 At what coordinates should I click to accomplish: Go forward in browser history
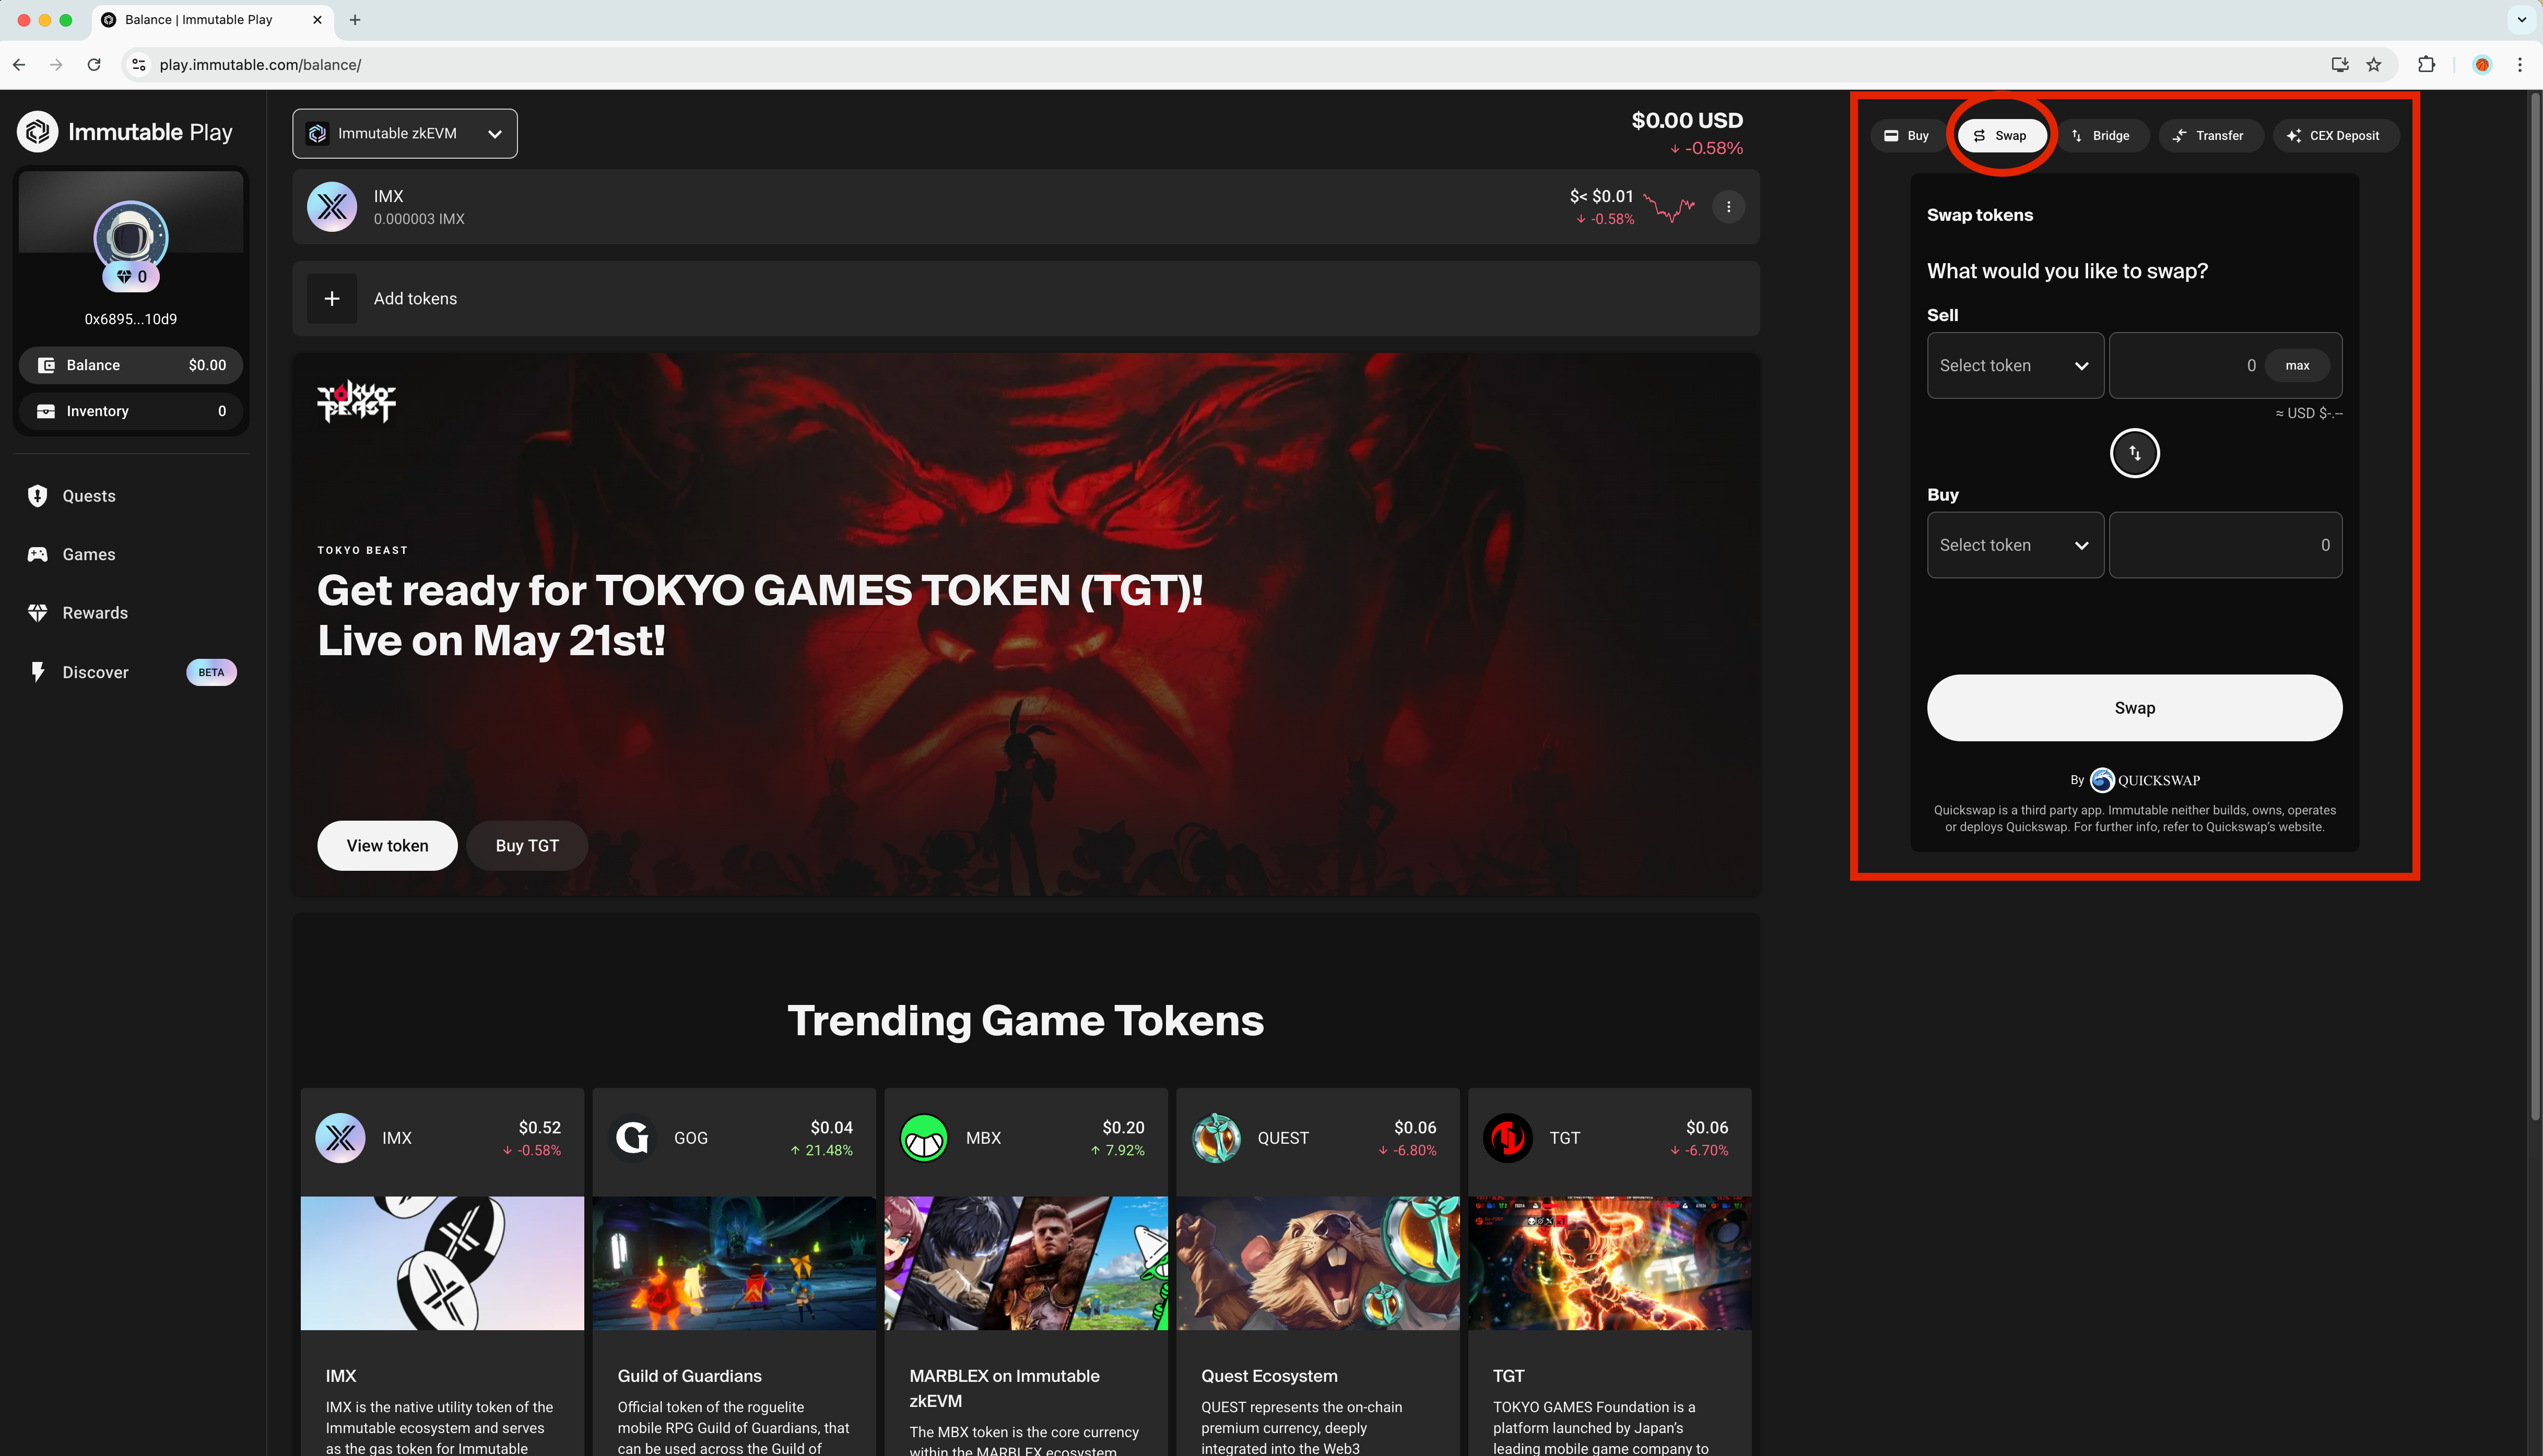(x=56, y=65)
